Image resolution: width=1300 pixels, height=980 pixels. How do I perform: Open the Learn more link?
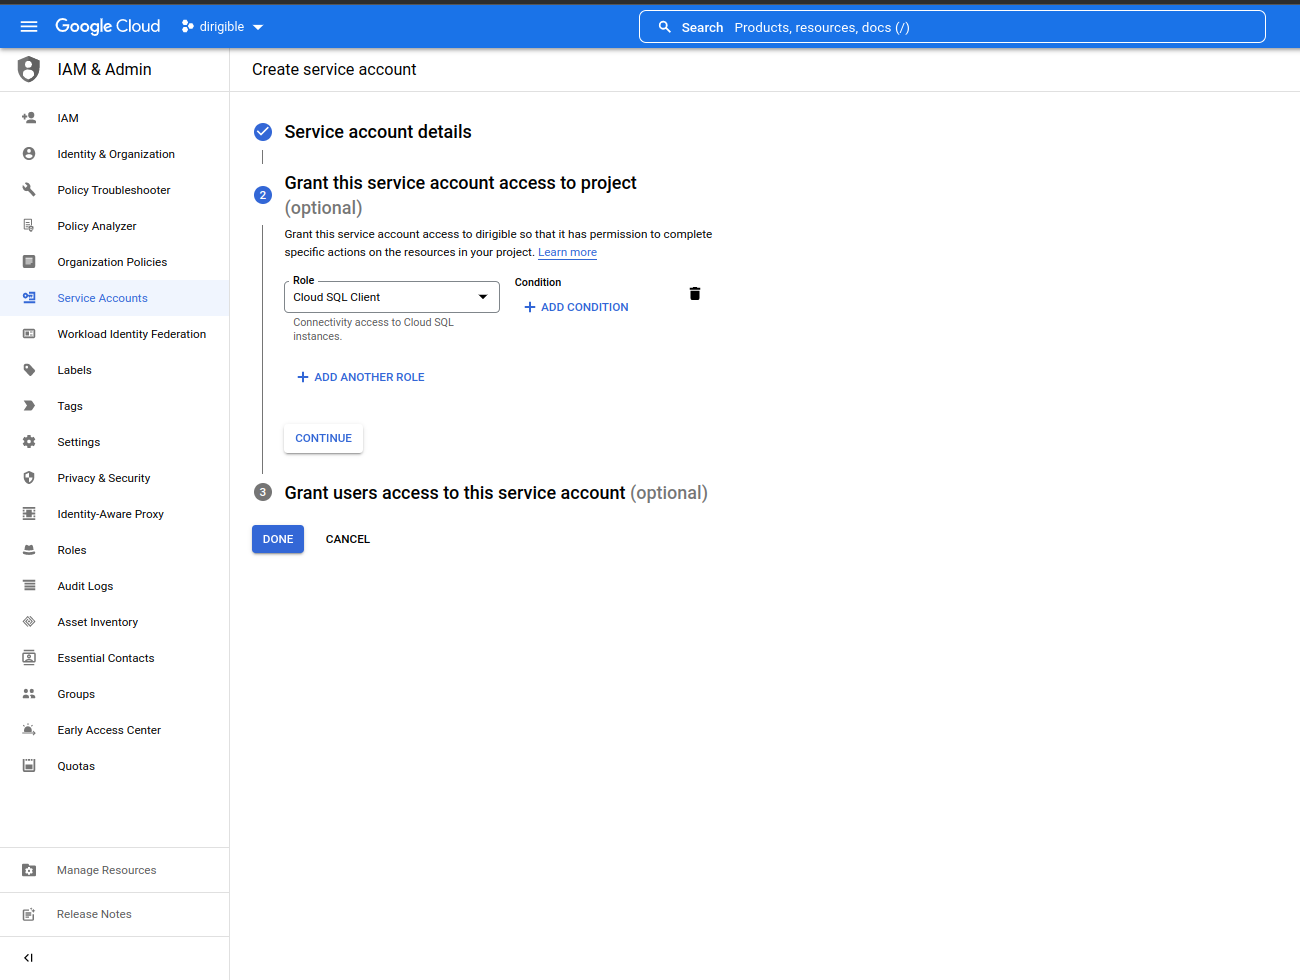pos(567,252)
